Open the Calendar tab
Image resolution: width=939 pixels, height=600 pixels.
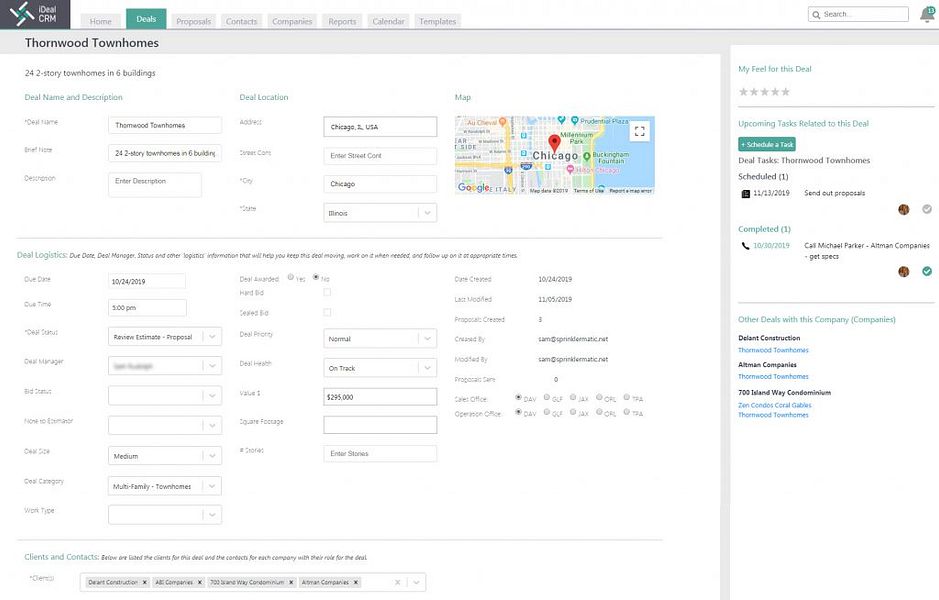(x=388, y=21)
